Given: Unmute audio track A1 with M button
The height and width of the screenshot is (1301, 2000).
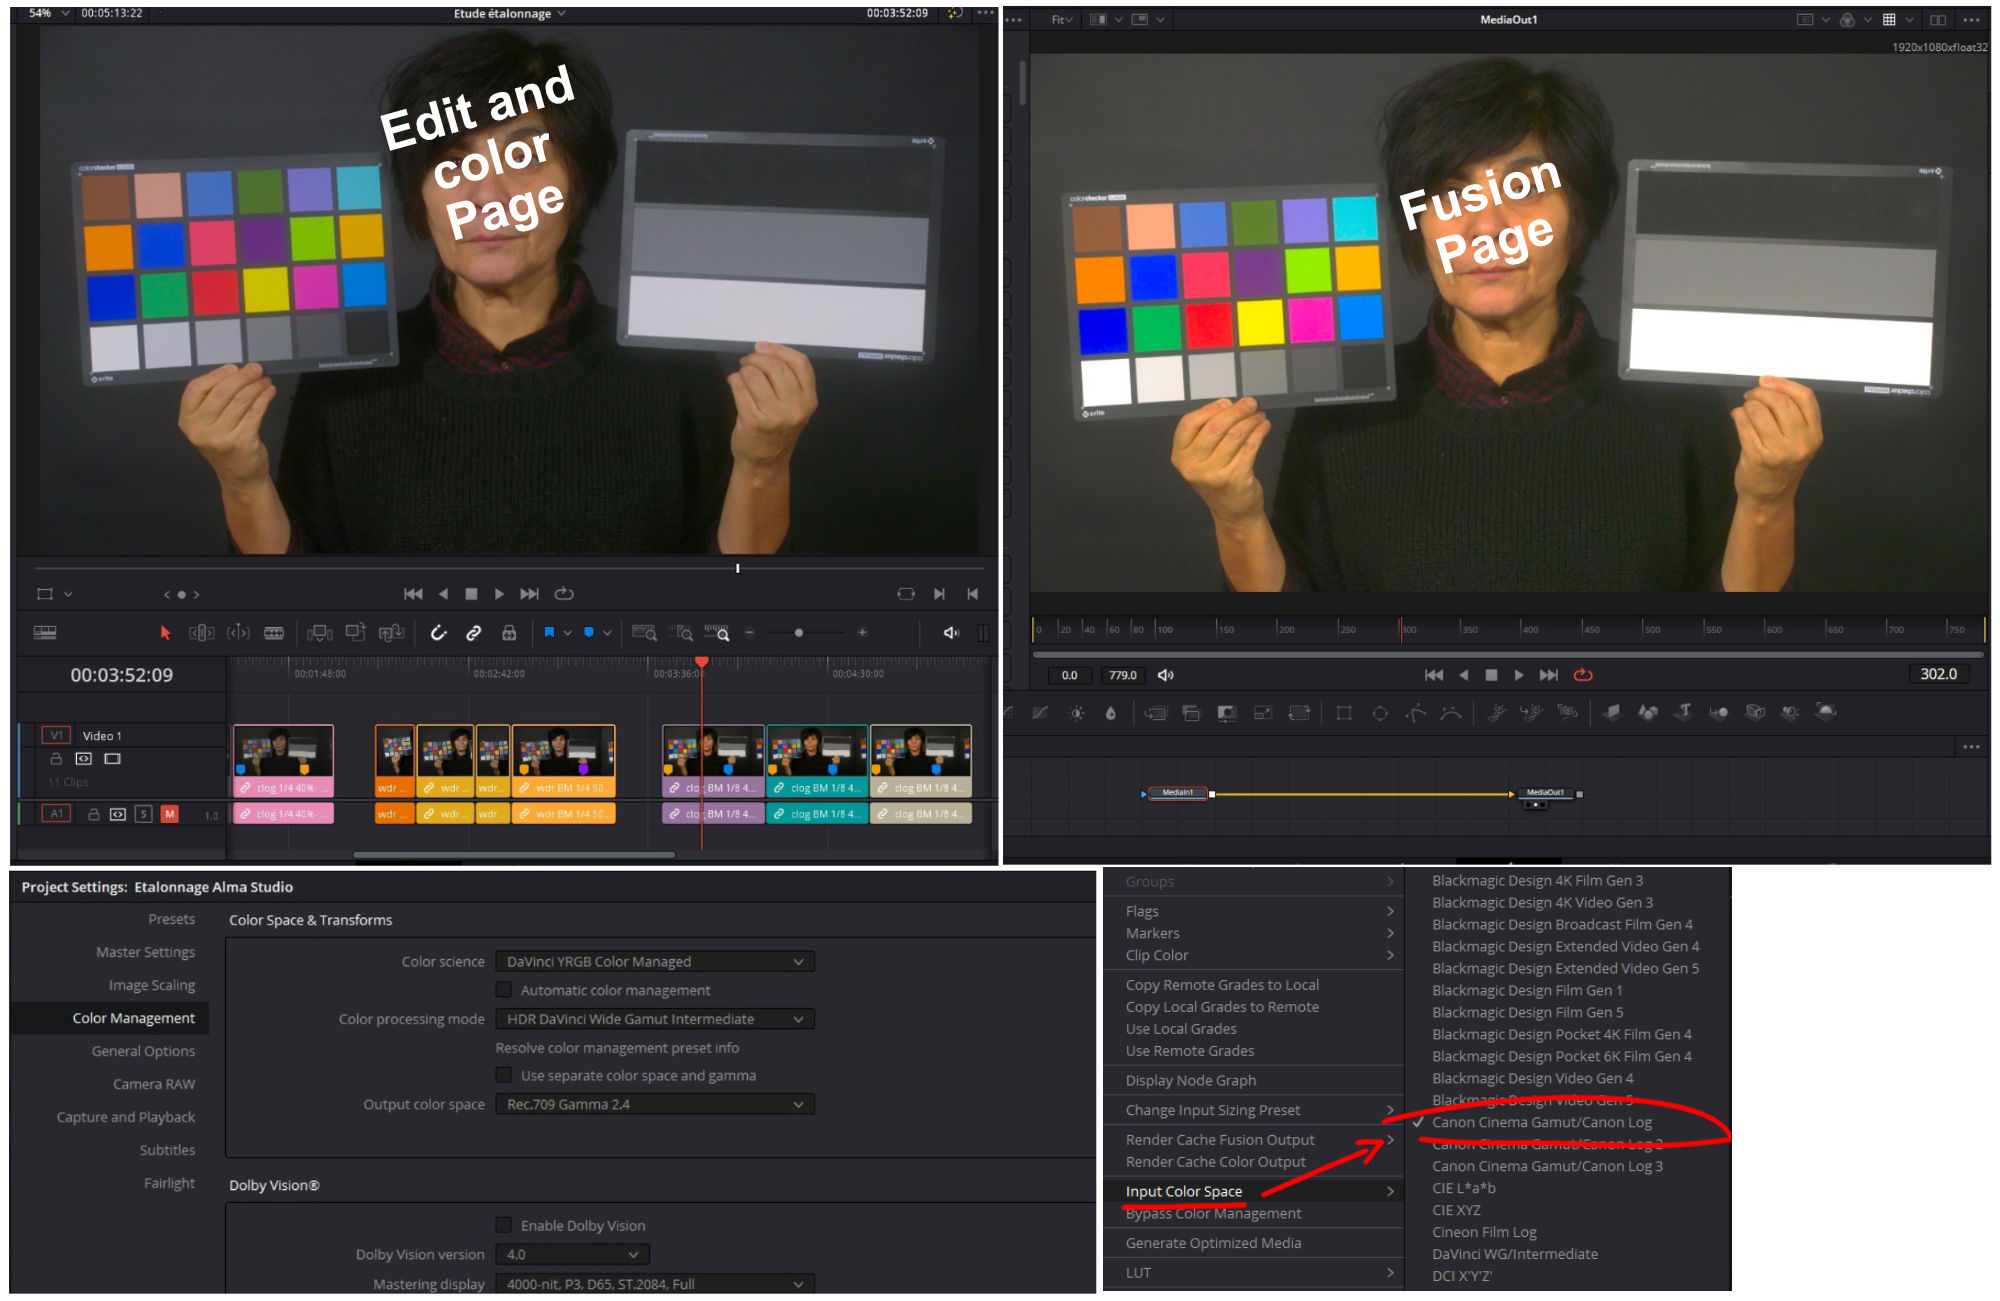Looking at the screenshot, I should 170,814.
